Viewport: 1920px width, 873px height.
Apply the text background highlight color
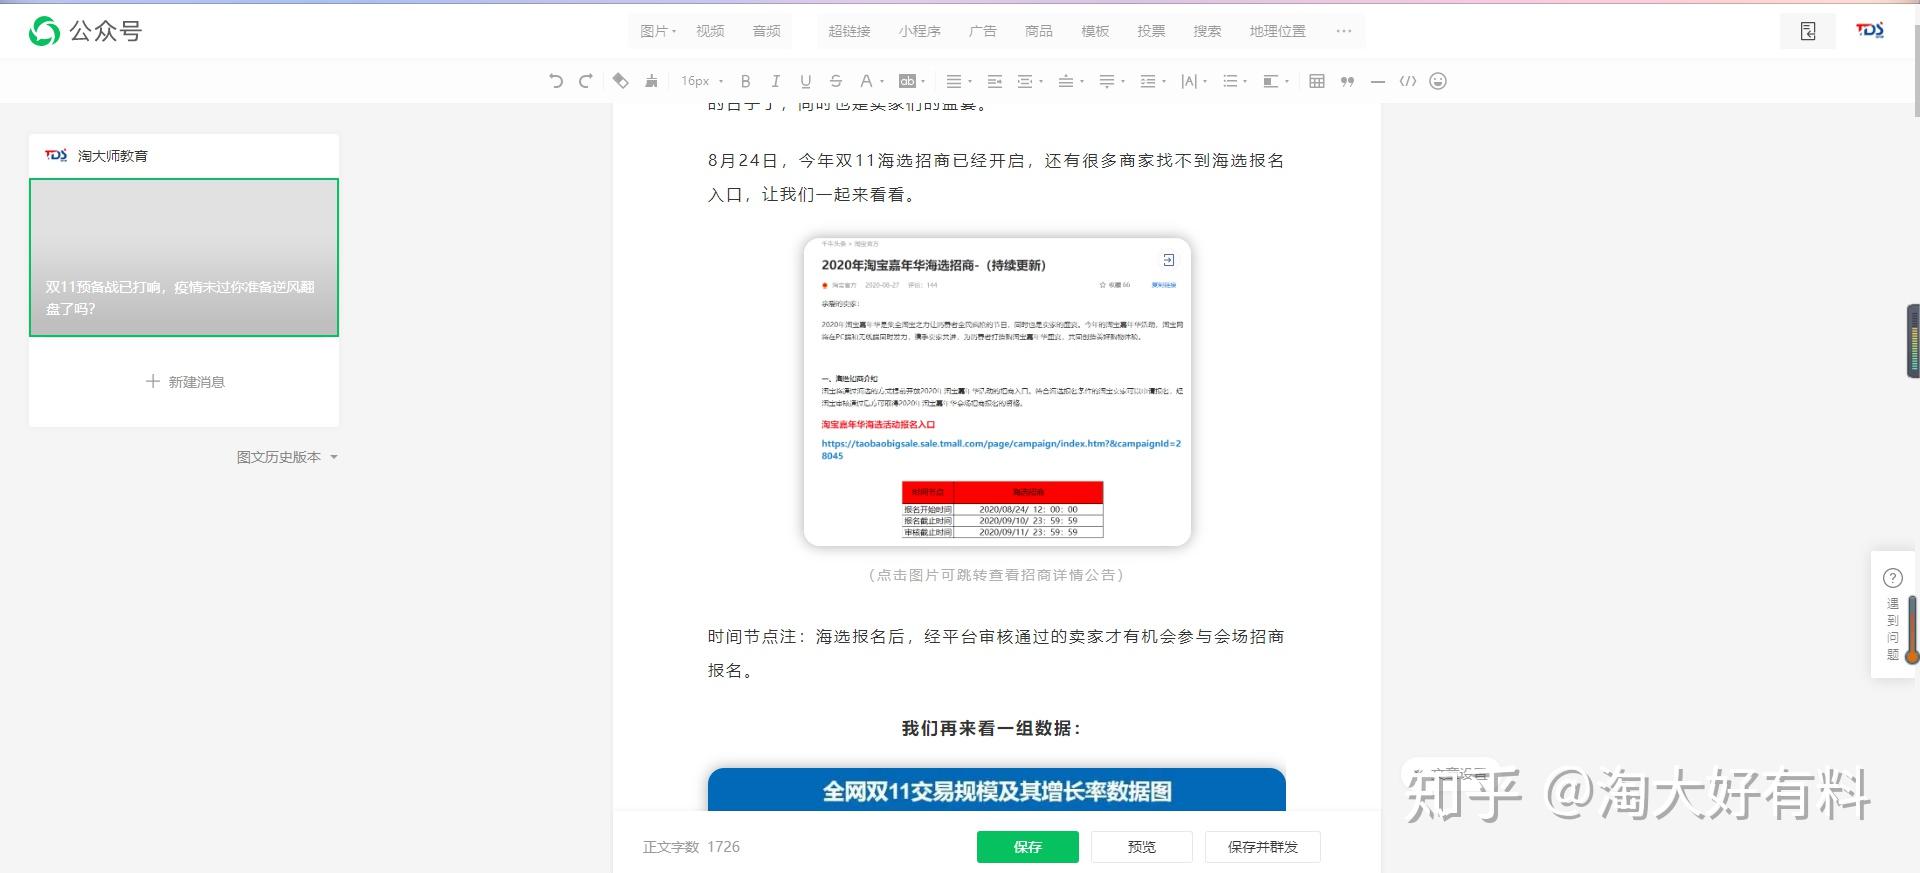[907, 81]
